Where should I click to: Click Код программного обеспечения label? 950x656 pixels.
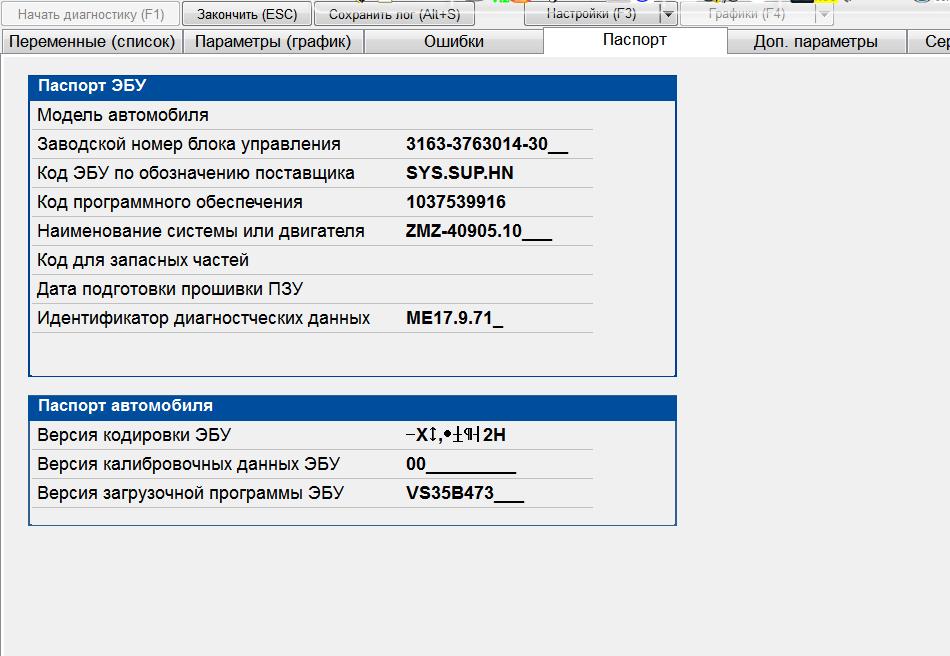click(170, 202)
